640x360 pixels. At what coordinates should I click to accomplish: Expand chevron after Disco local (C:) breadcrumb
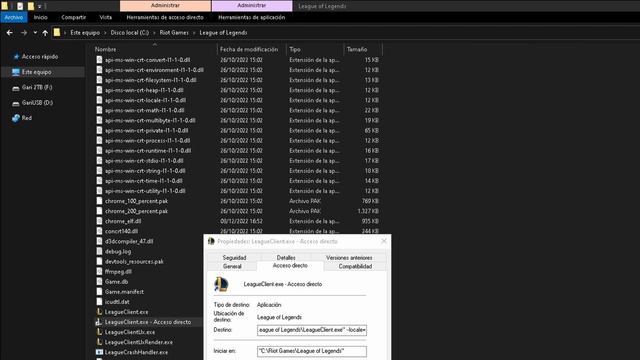(154, 33)
